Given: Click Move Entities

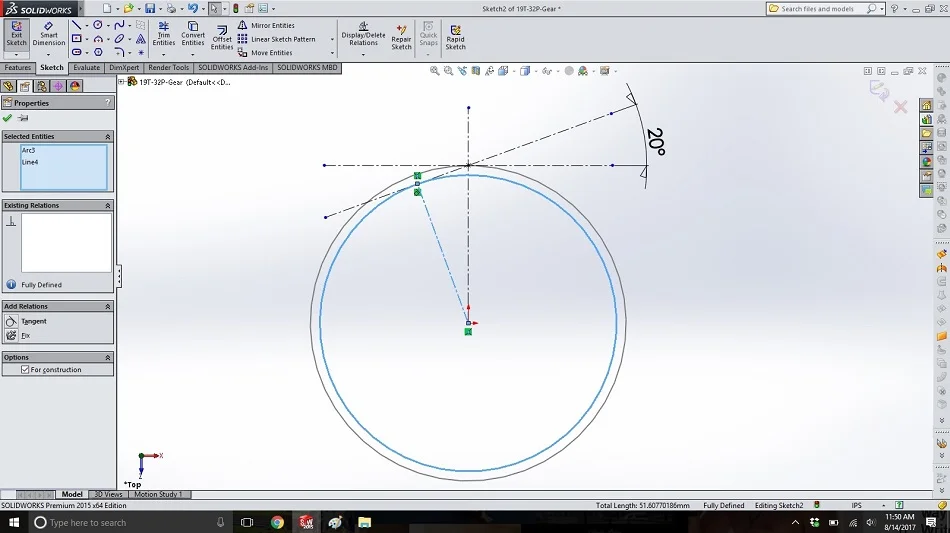Looking at the screenshot, I should point(265,53).
